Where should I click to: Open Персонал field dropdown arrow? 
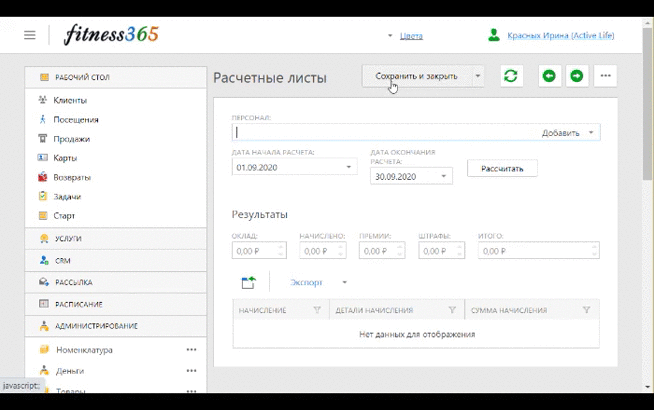[591, 133]
